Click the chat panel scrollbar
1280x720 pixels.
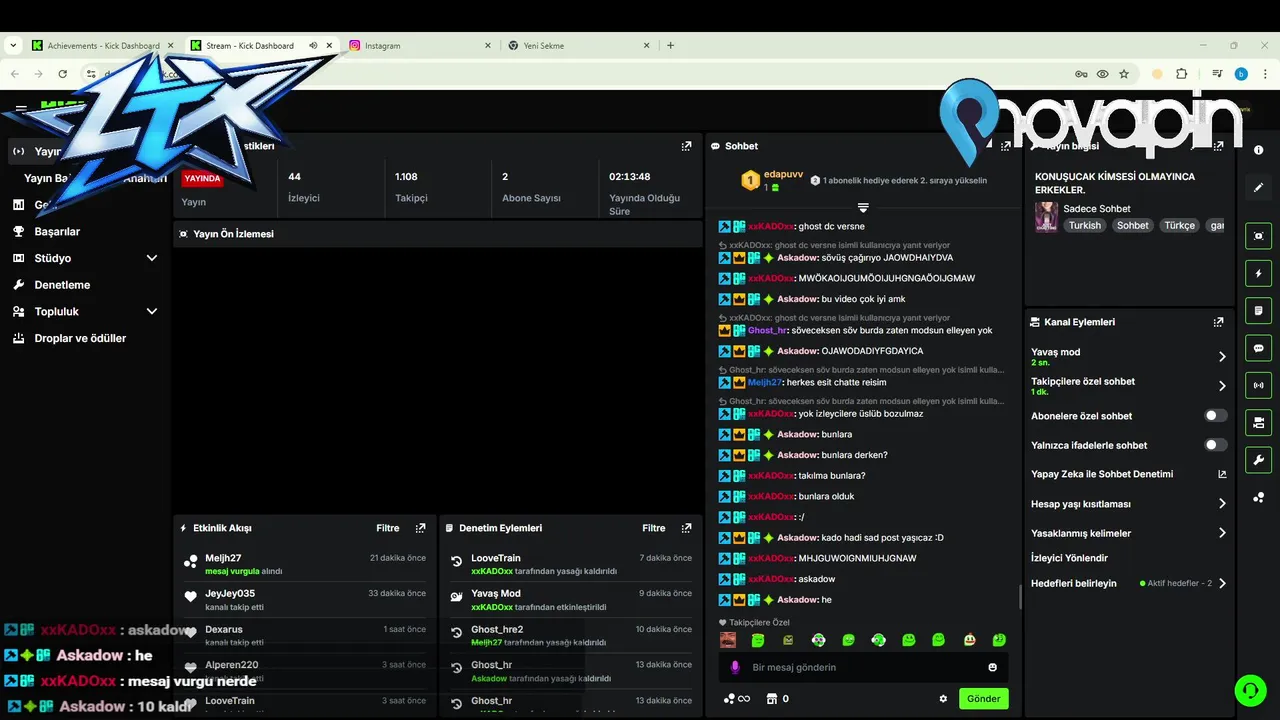tap(1020, 598)
